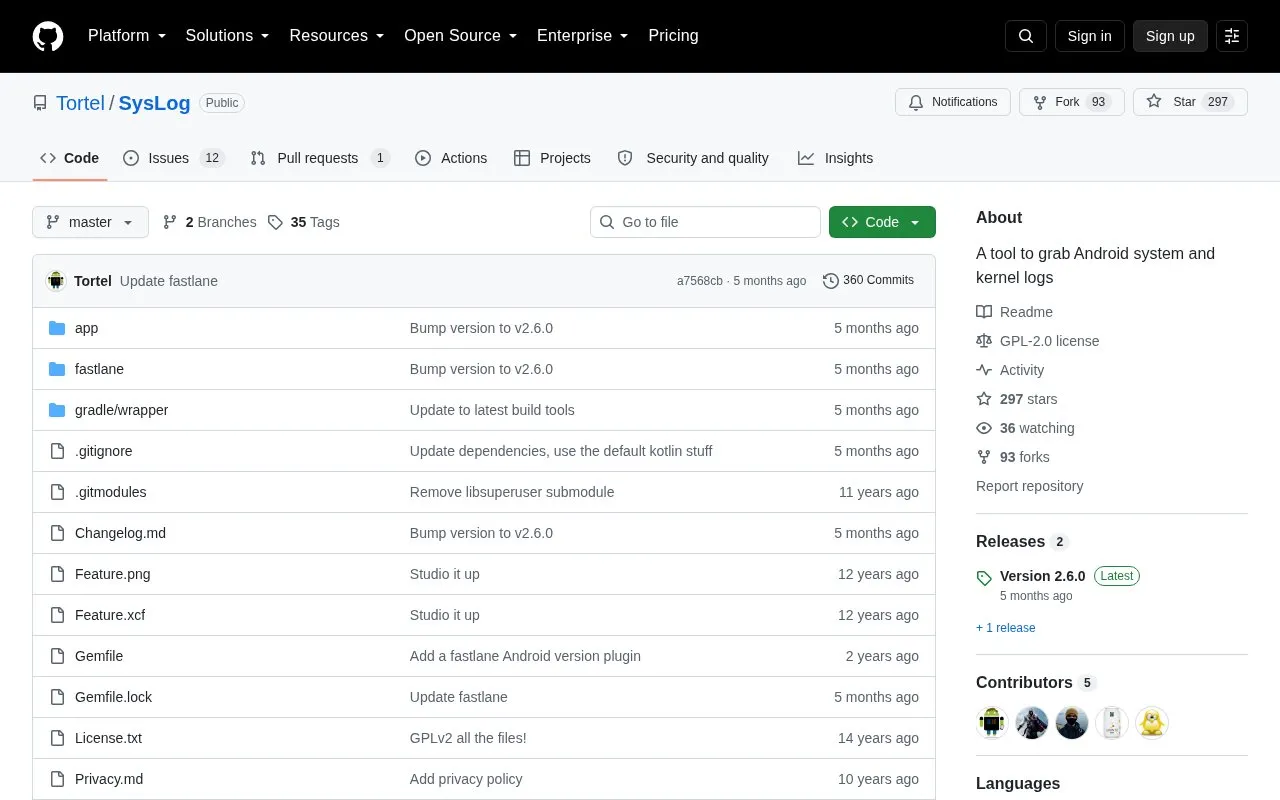Expand the Open Source menu
Screen dimensions: 1280x800
click(460, 36)
